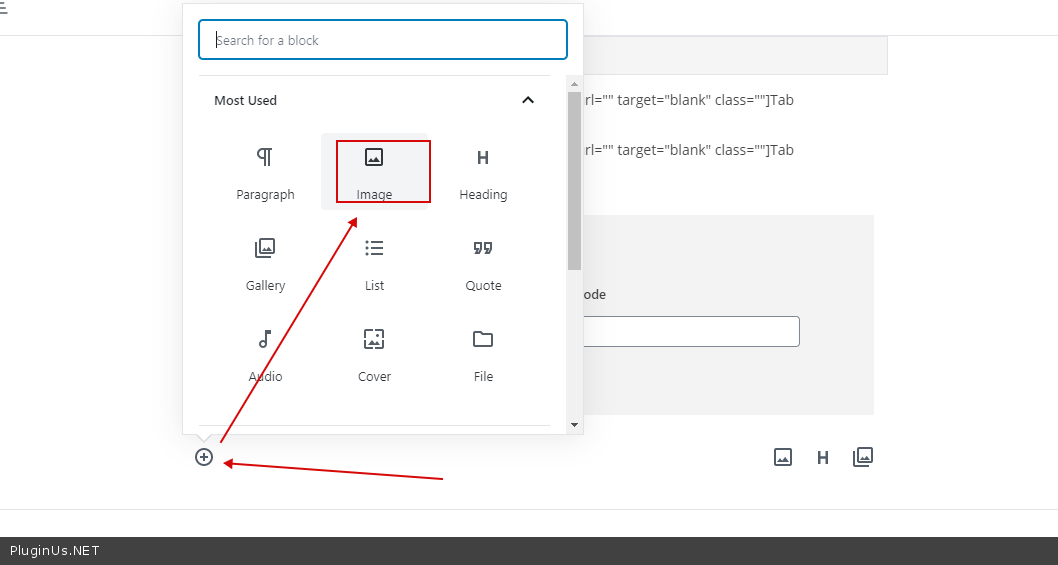Insert a File block
This screenshot has height=565, width=1058.
483,353
